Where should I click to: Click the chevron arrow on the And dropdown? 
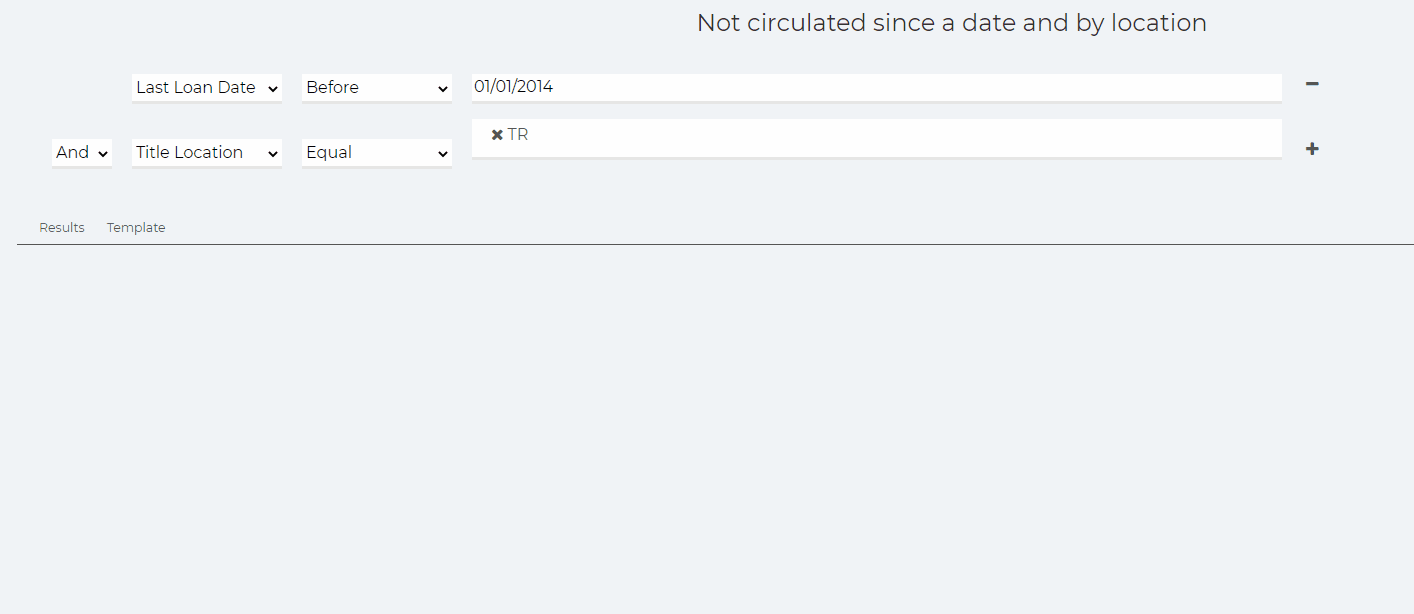[103, 153]
